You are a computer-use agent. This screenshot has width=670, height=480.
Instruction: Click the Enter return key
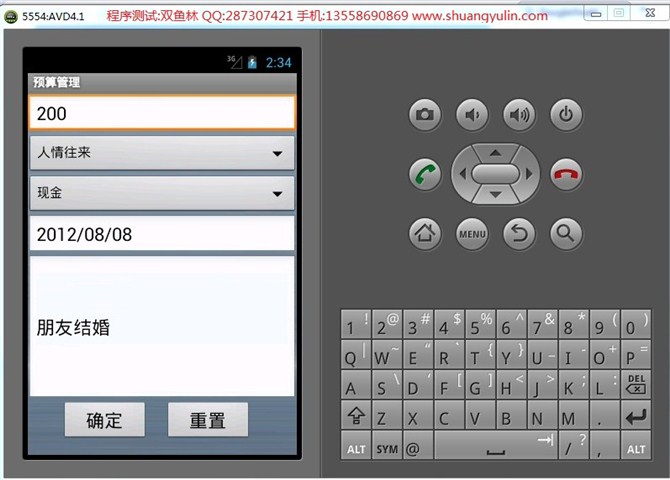pyautogui.click(x=636, y=415)
